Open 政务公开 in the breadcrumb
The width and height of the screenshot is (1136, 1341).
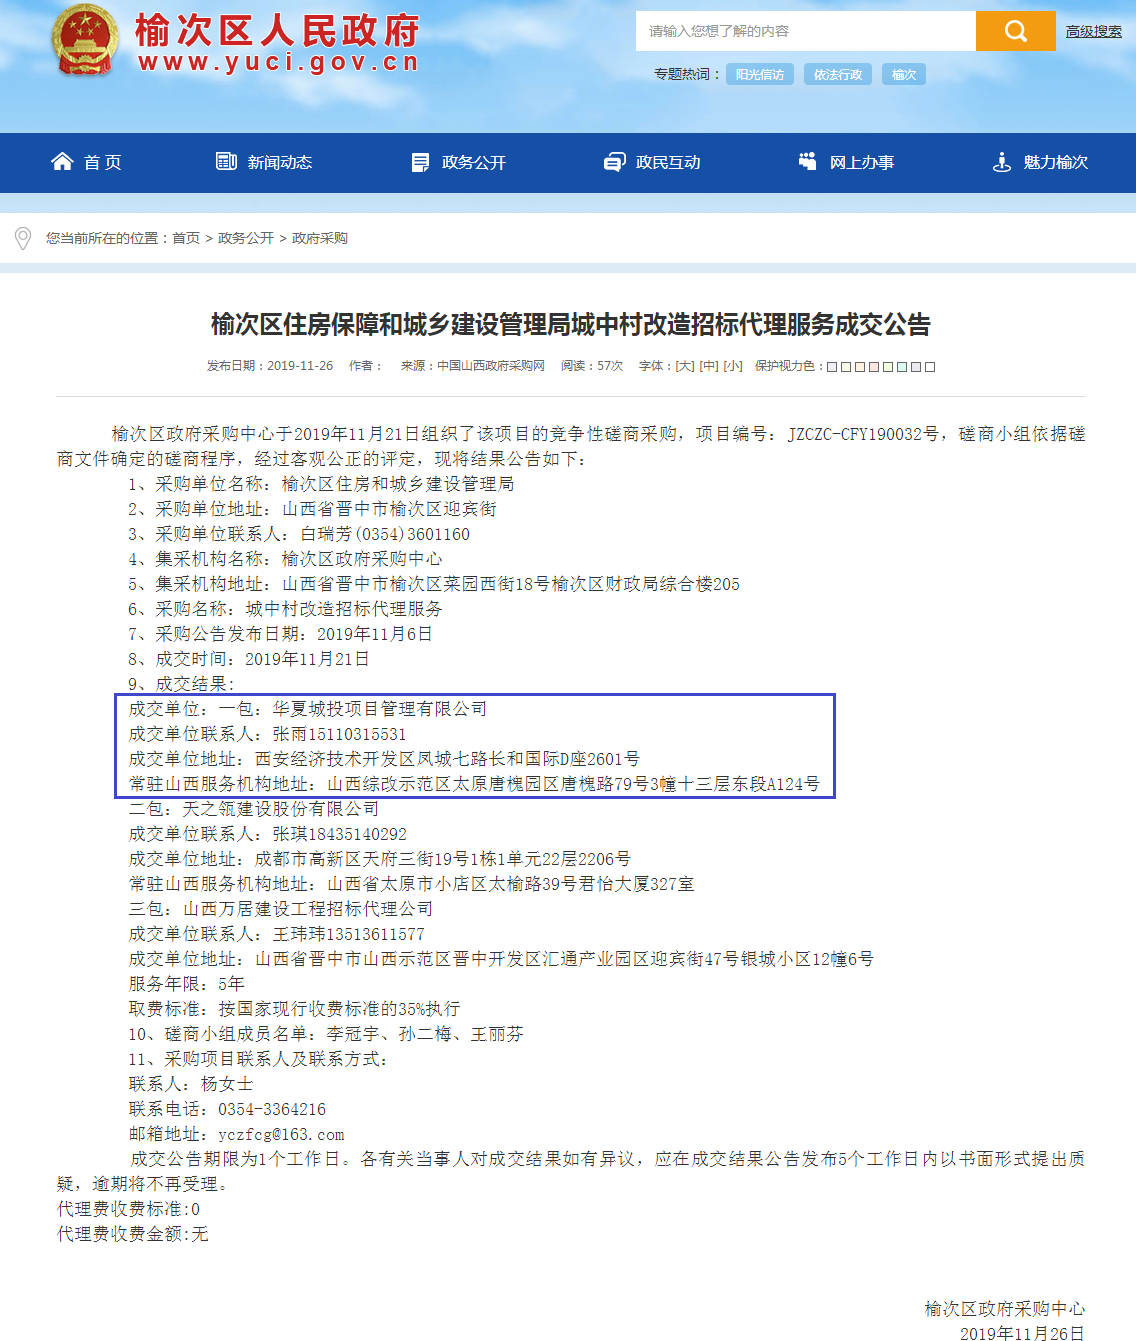246,238
